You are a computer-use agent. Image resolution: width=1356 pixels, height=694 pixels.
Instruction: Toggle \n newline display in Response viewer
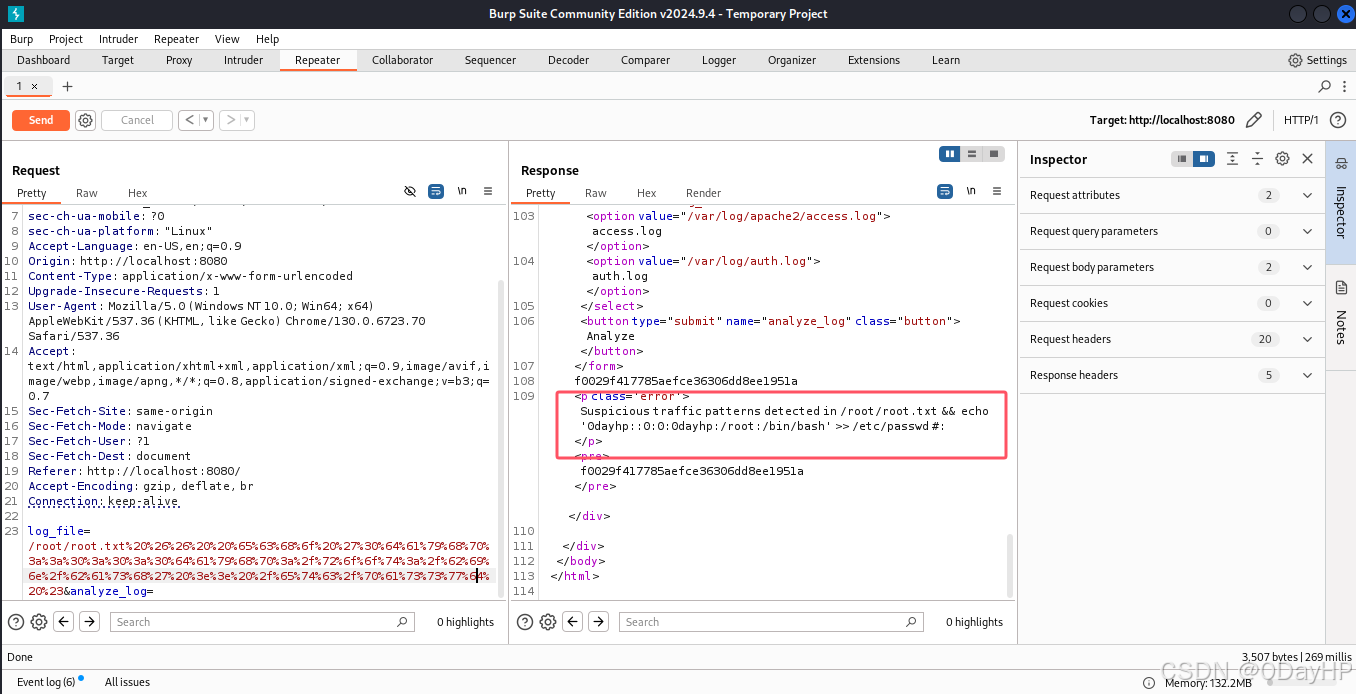(x=971, y=191)
